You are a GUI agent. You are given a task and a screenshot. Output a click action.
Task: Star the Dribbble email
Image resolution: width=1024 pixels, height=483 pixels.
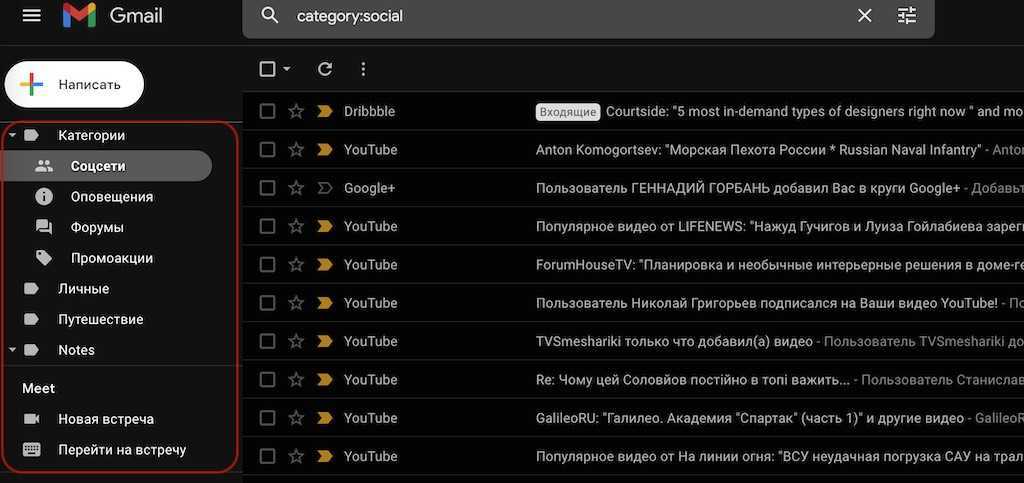(296, 112)
